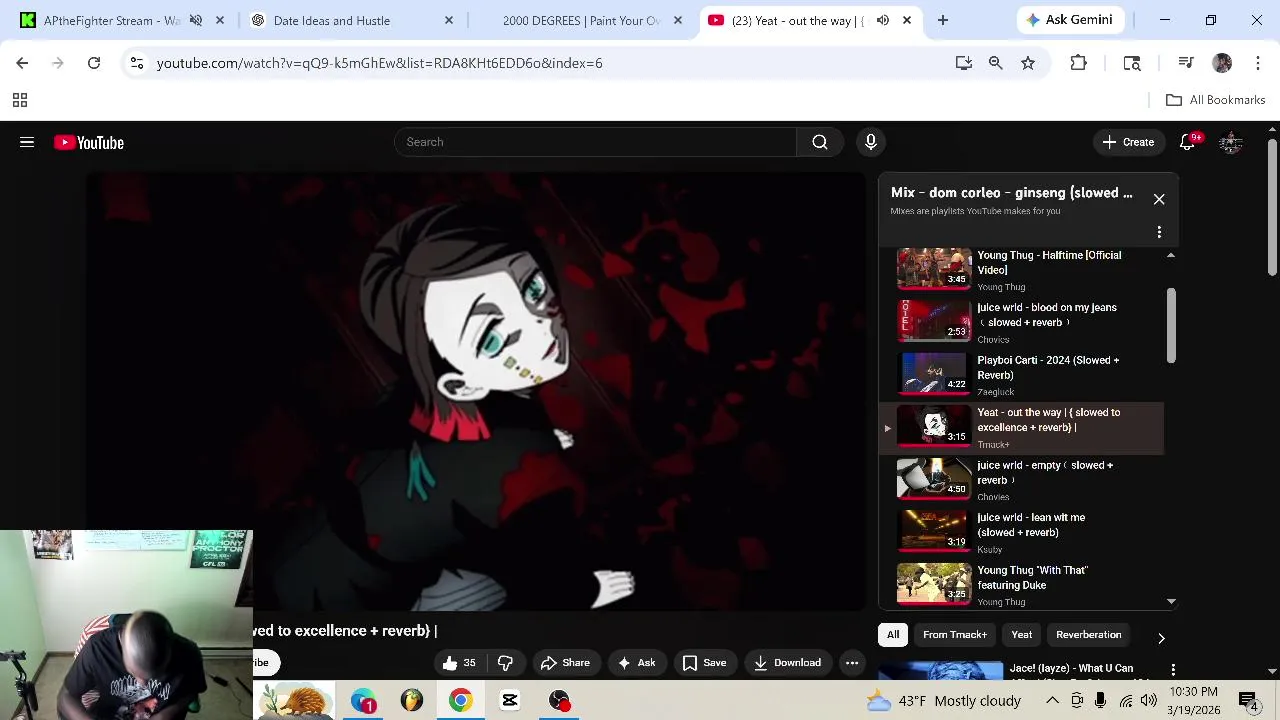This screenshot has width=1280, height=720.
Task: Click the page vertical scrollbar
Action: pos(1272,206)
